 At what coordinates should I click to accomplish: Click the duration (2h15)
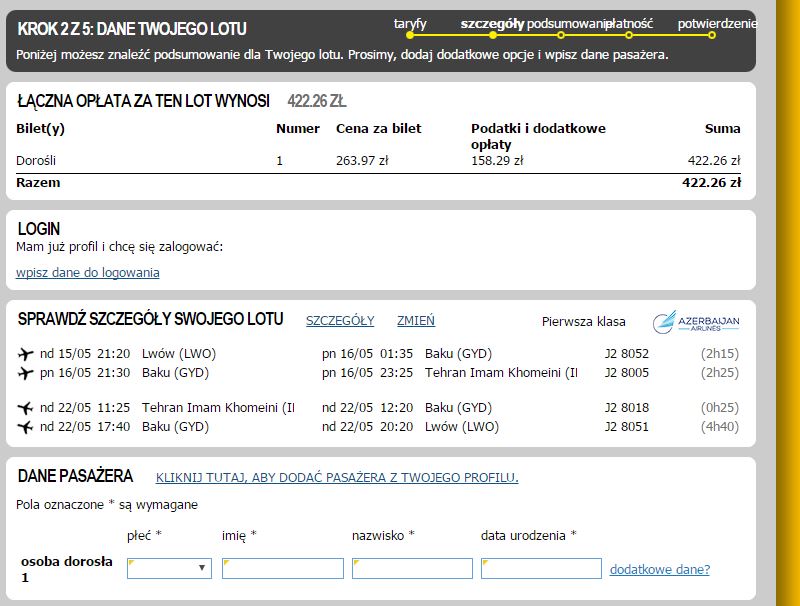(720, 354)
